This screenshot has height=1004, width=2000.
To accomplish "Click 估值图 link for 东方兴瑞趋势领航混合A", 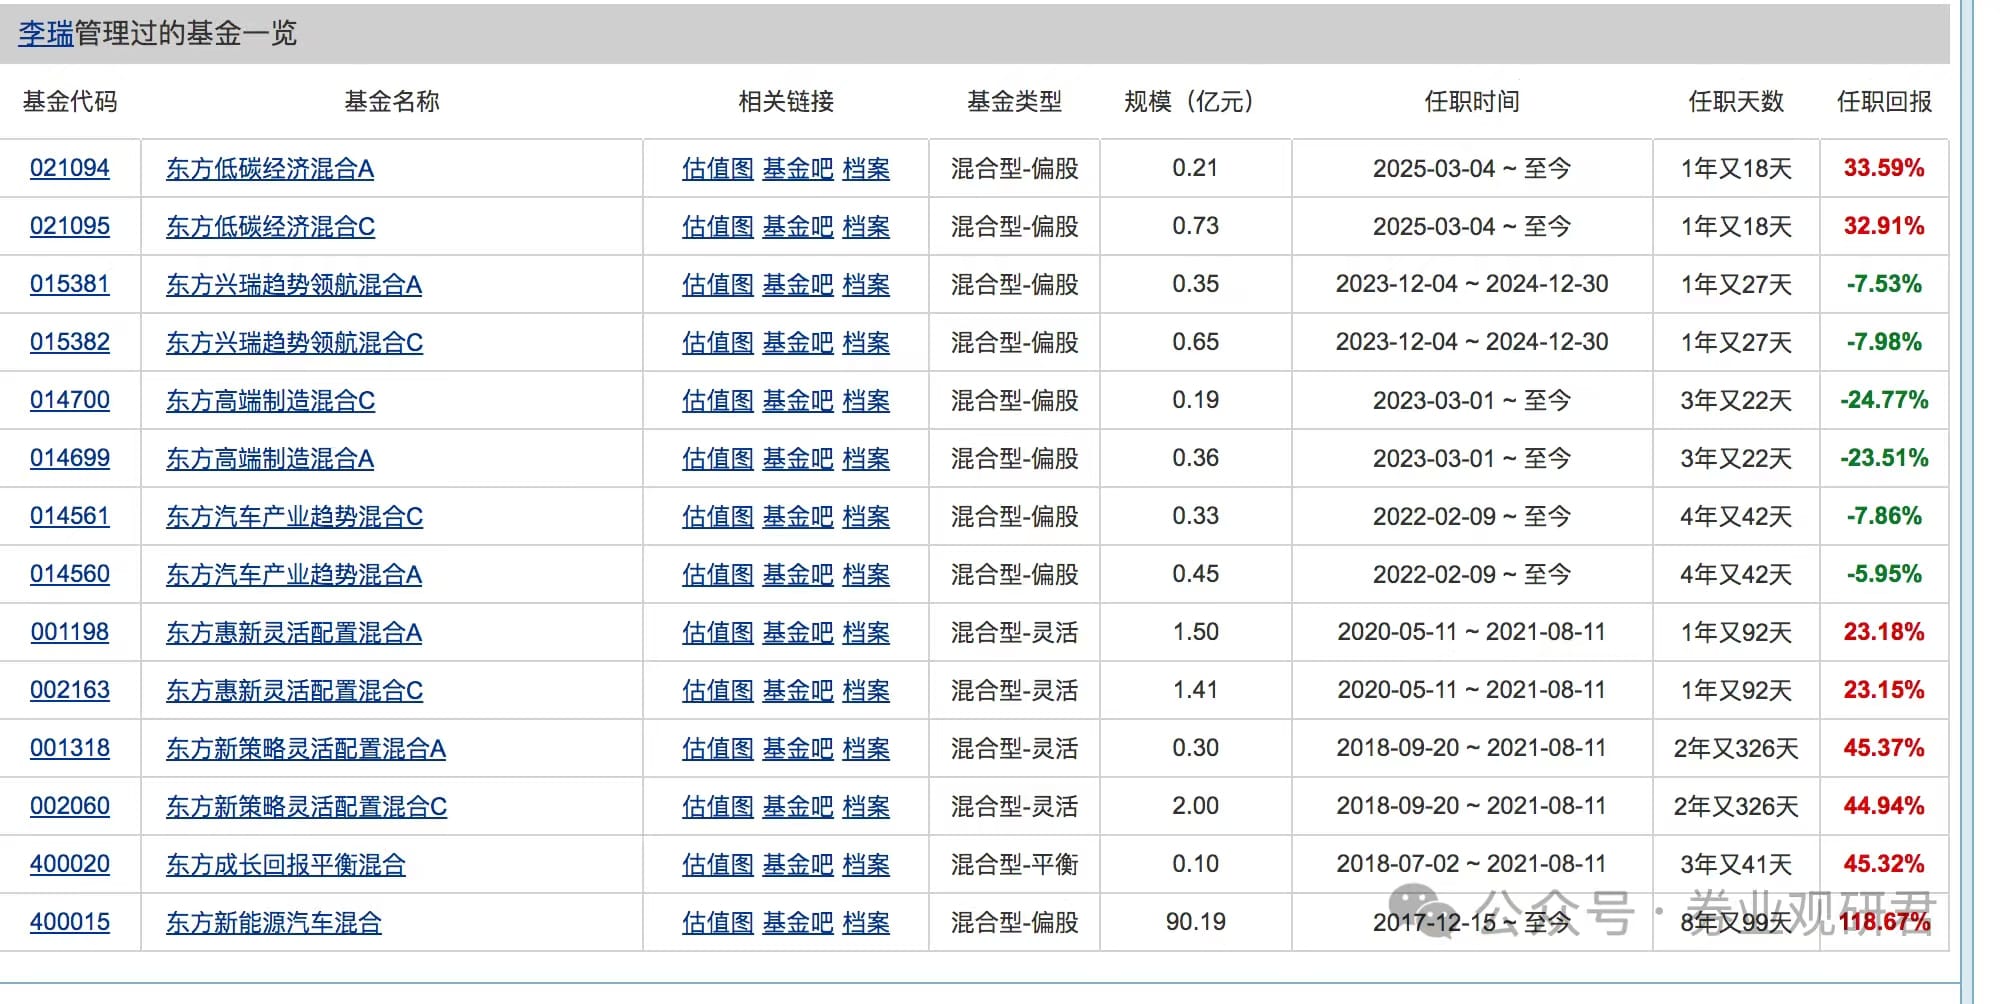I will click(x=717, y=285).
